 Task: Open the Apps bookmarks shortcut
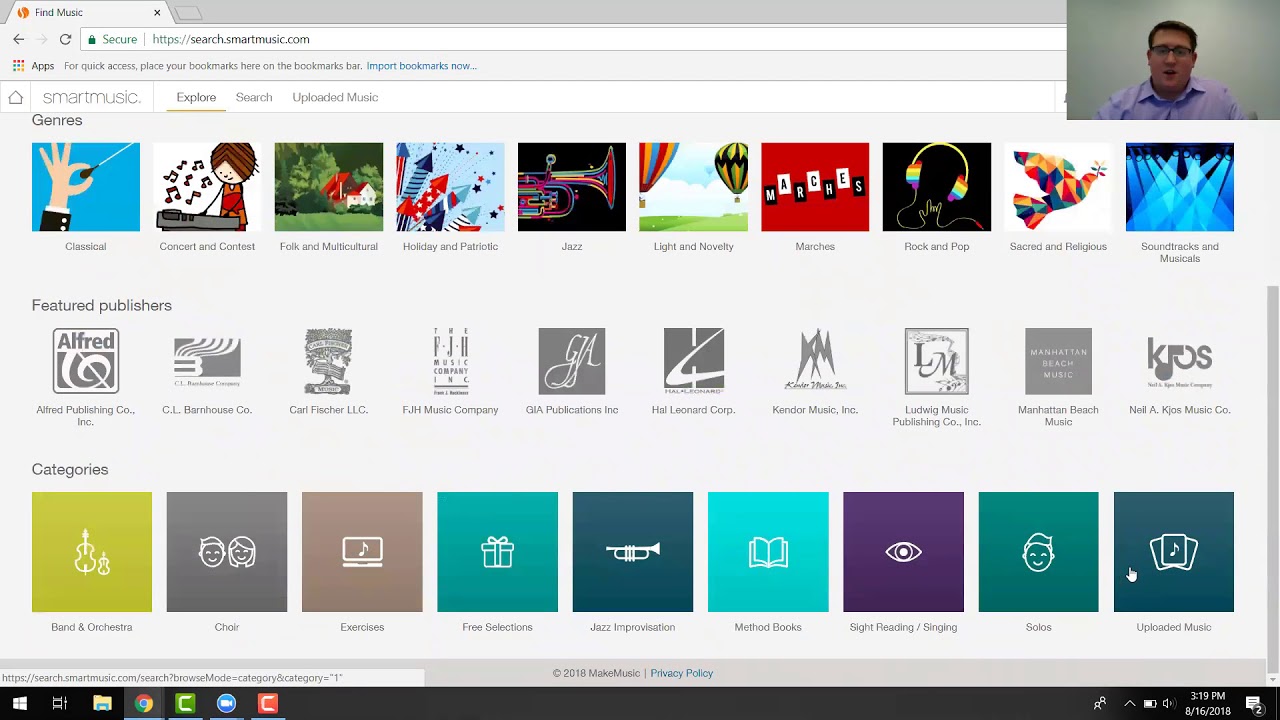click(33, 66)
